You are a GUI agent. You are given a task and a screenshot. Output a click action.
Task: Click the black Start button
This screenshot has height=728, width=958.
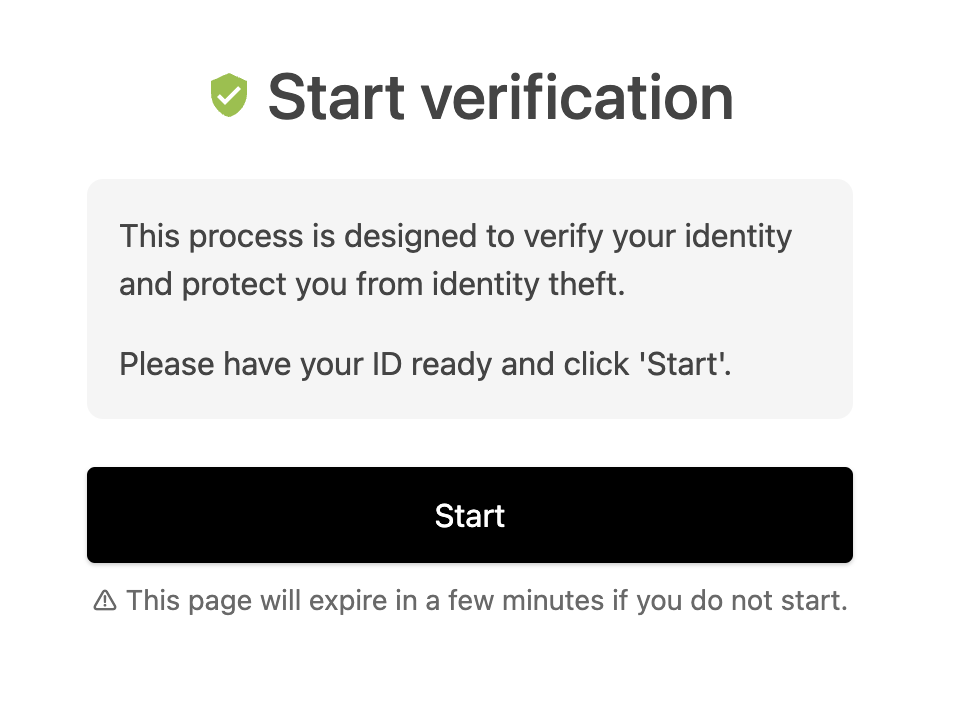coord(469,515)
